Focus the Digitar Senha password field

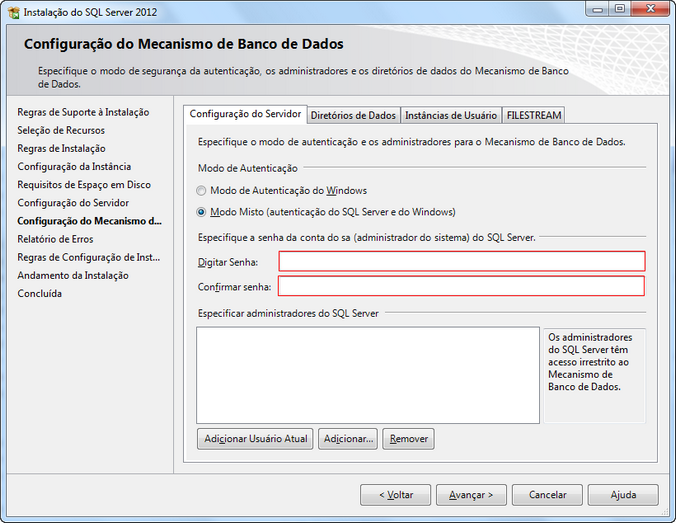tap(462, 261)
